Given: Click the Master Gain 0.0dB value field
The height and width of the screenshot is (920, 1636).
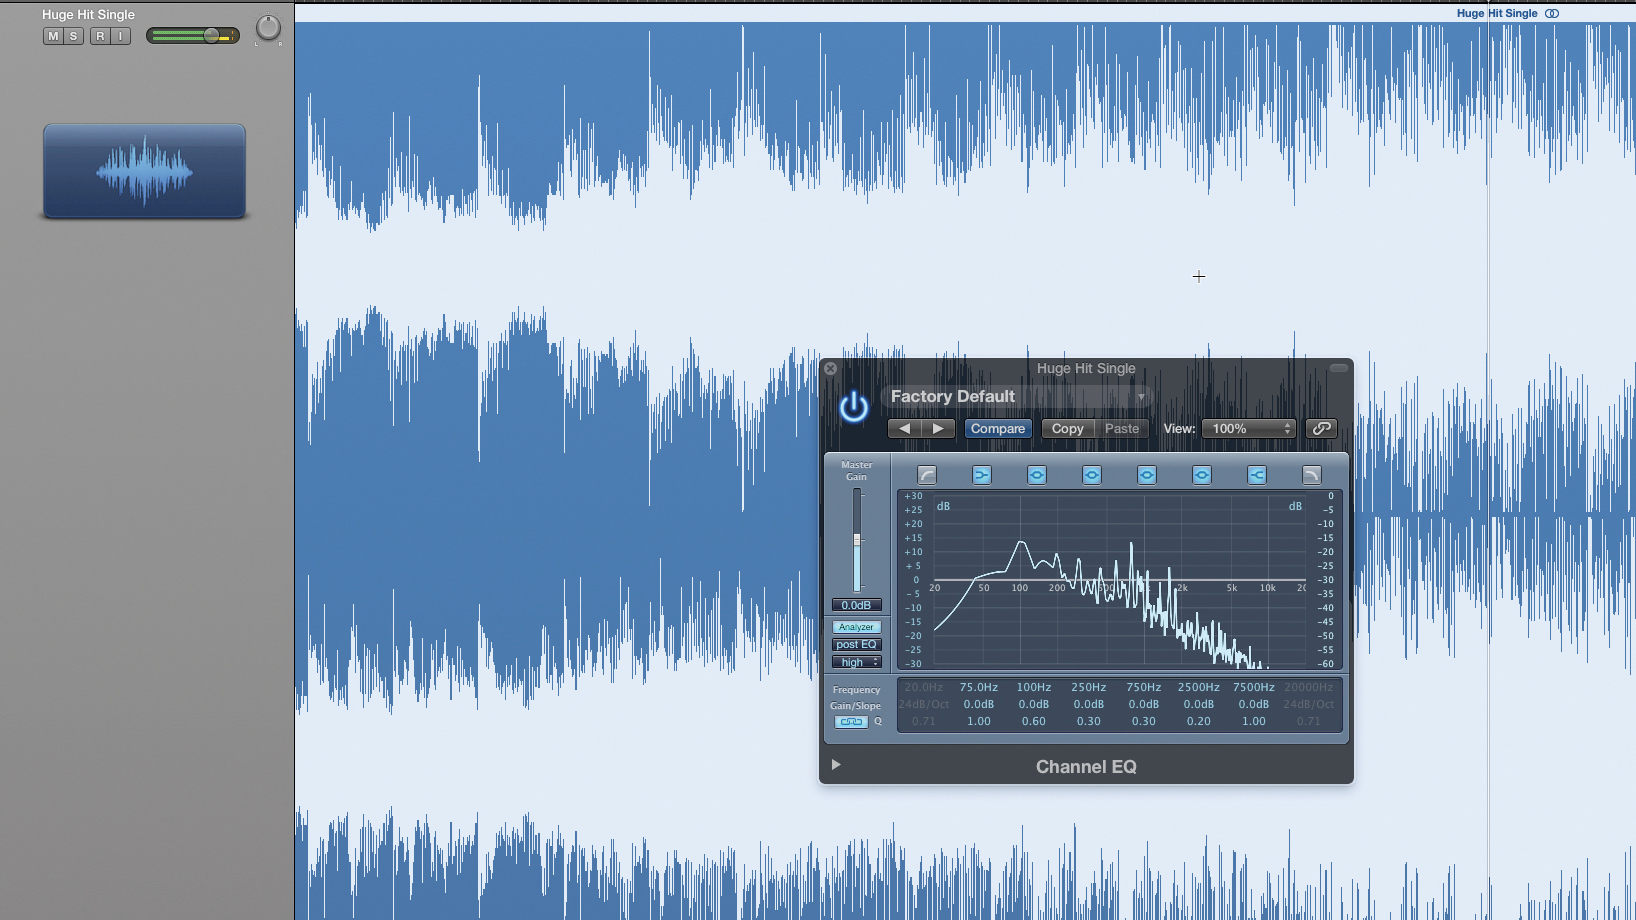Looking at the screenshot, I should (856, 605).
